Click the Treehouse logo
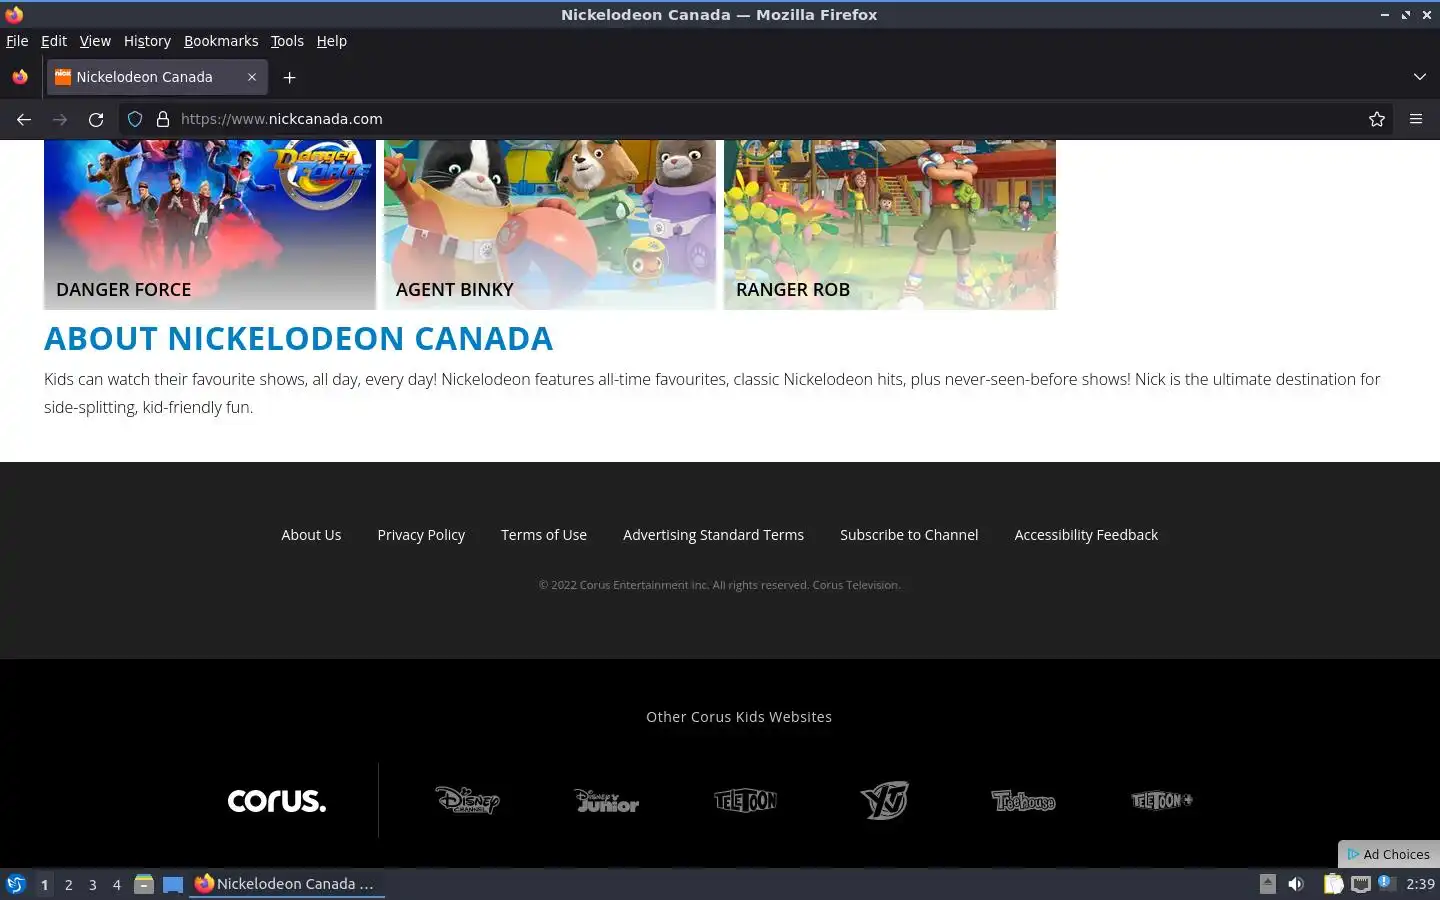1440x900 pixels. pos(1023,800)
